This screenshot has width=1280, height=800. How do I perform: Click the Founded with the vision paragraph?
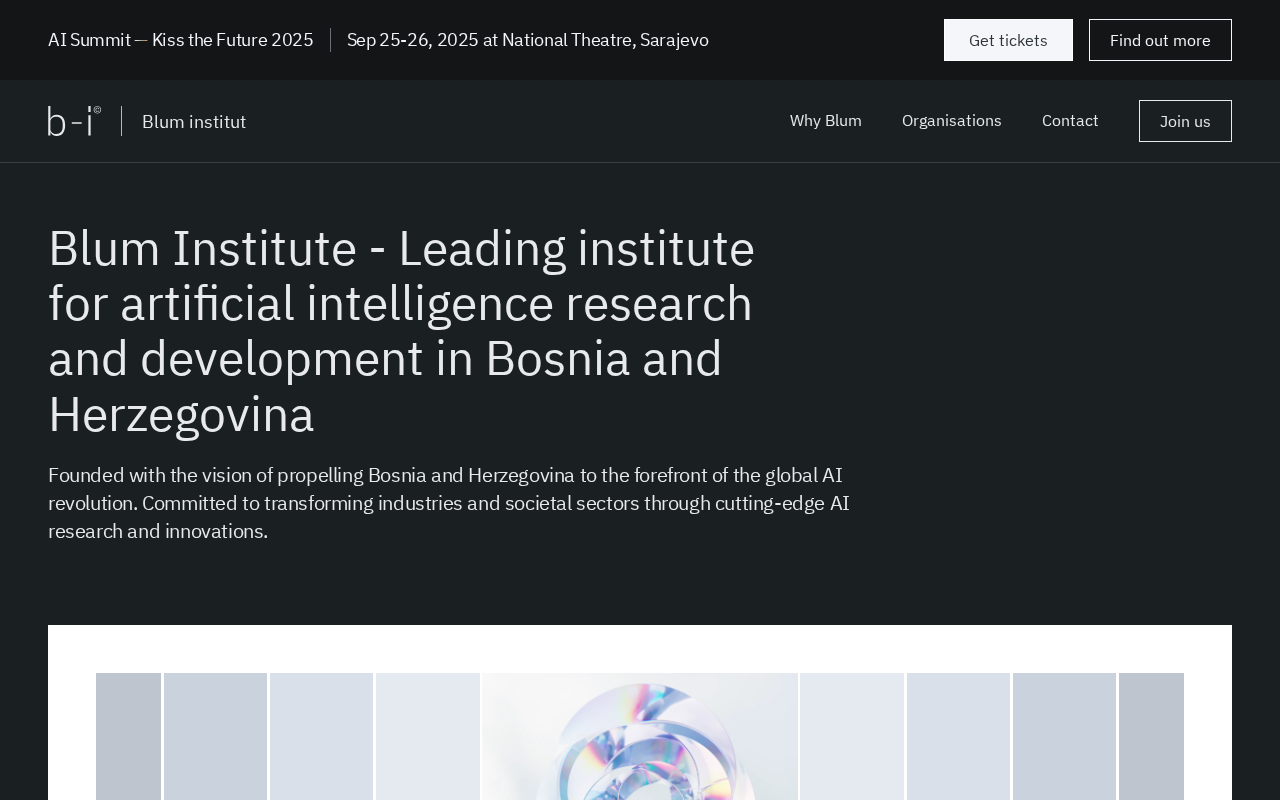pyautogui.click(x=449, y=503)
